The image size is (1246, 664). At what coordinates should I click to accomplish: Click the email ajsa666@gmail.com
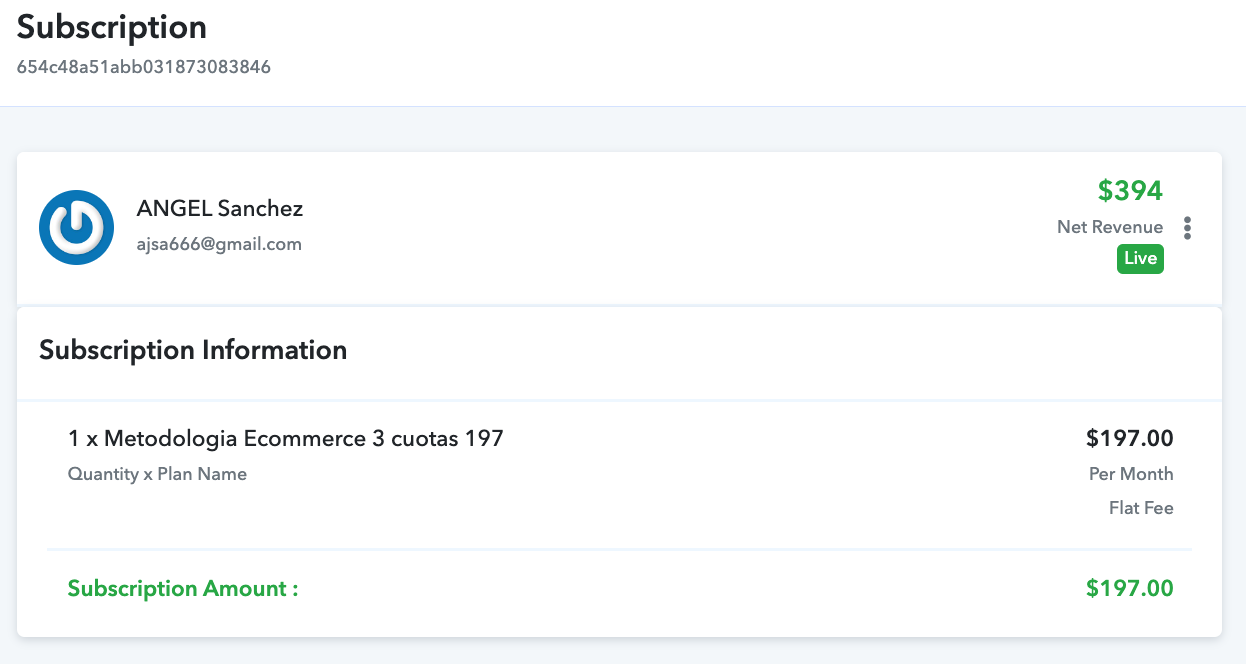click(219, 244)
